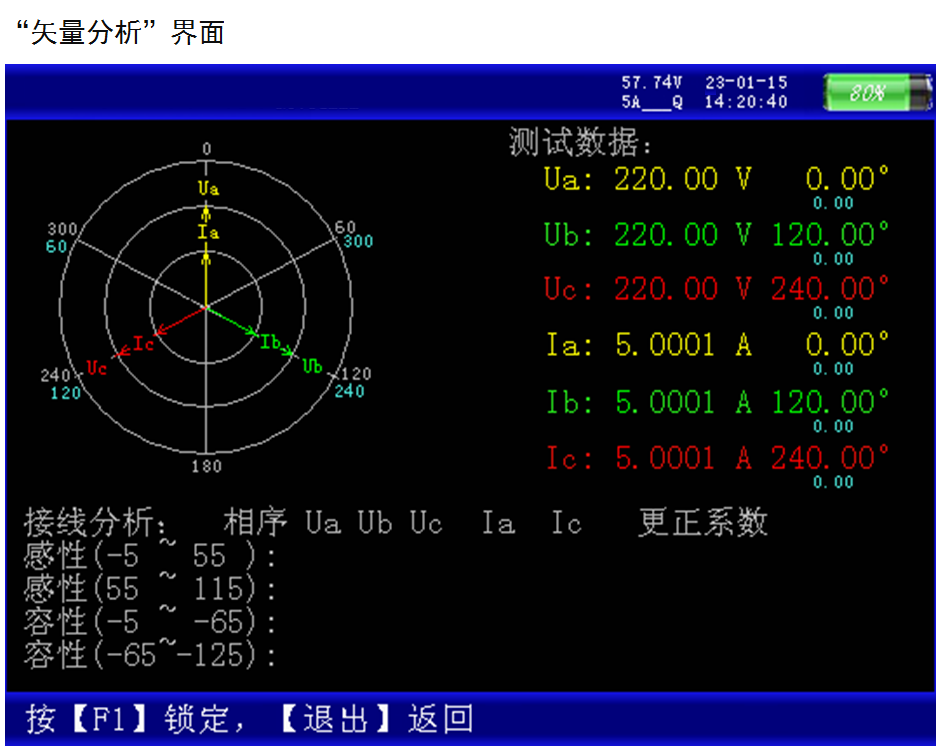Select the 容性(-65~-125) row
The height and width of the screenshot is (748, 940).
(150, 655)
